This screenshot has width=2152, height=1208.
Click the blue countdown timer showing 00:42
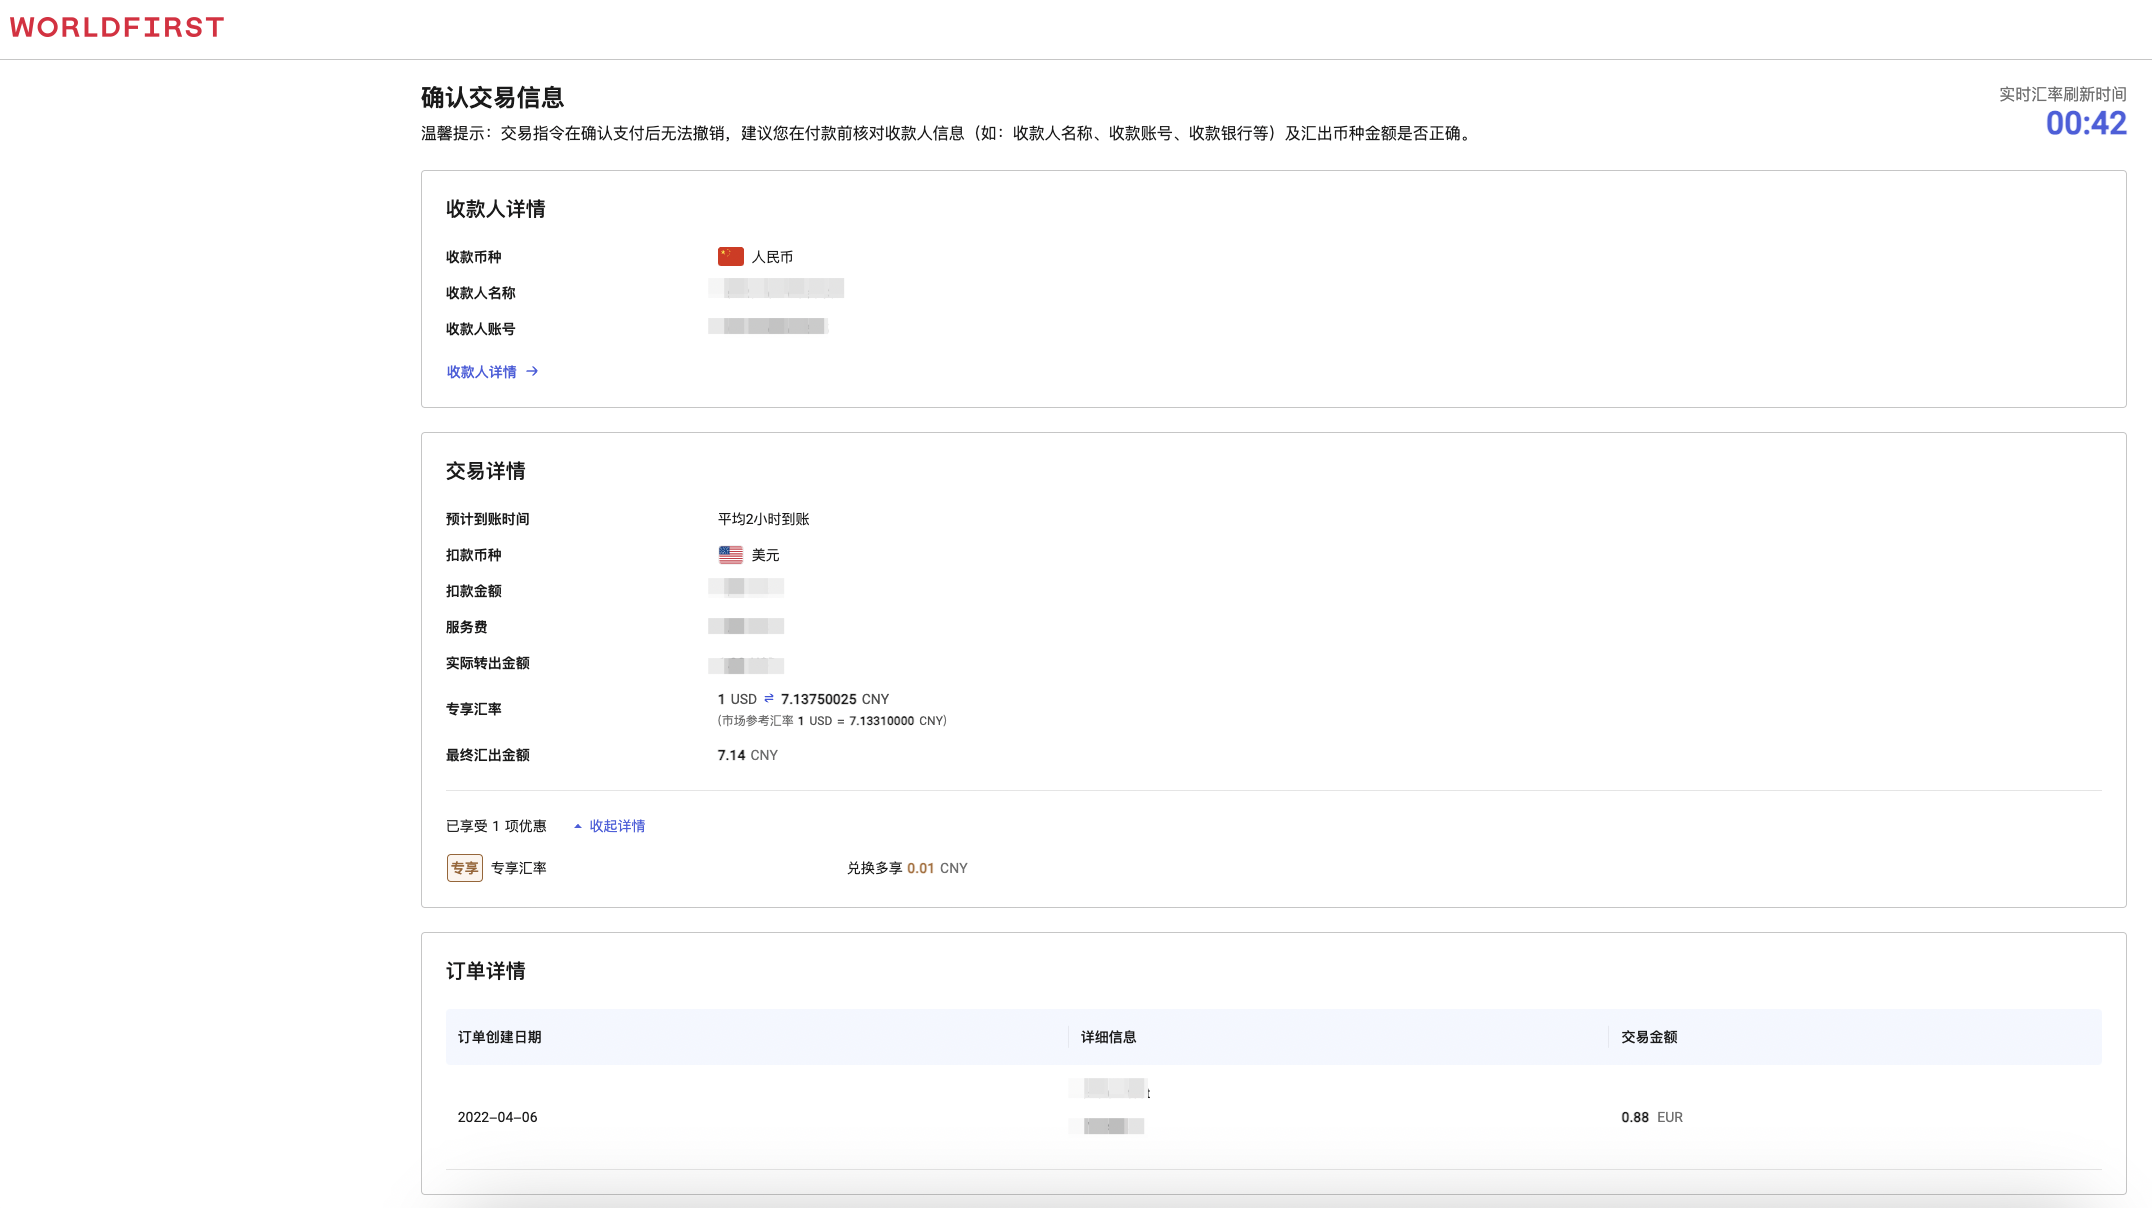(2086, 122)
